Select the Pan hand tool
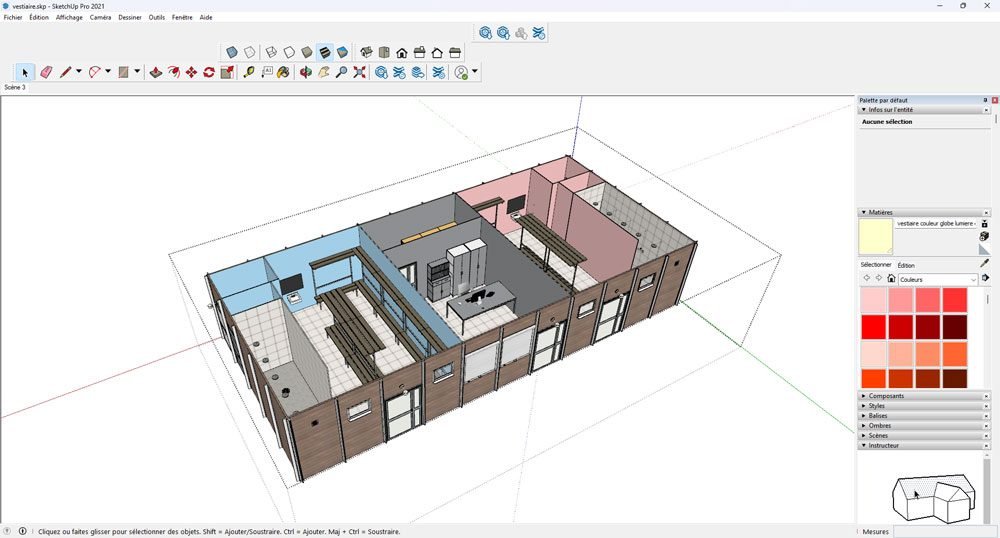 point(324,73)
